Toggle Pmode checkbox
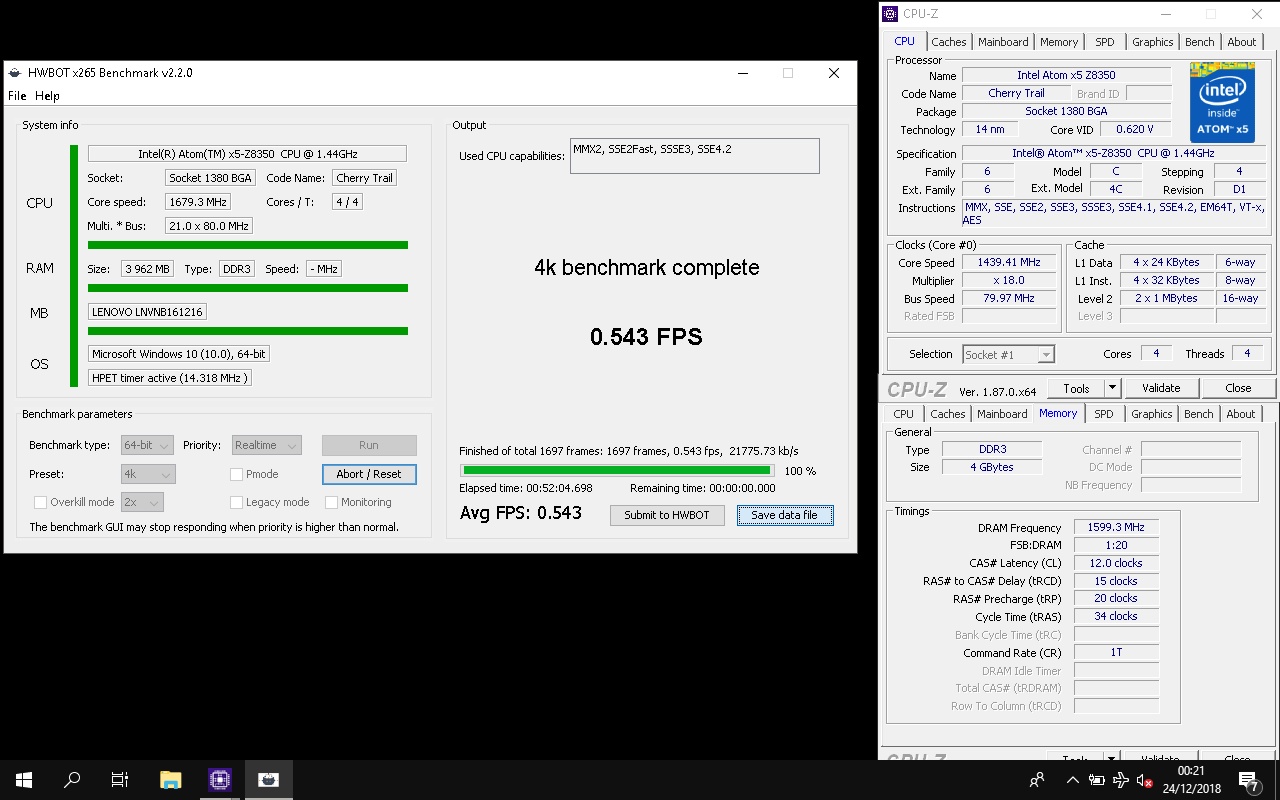Screen dimensions: 1280x800 [237, 474]
